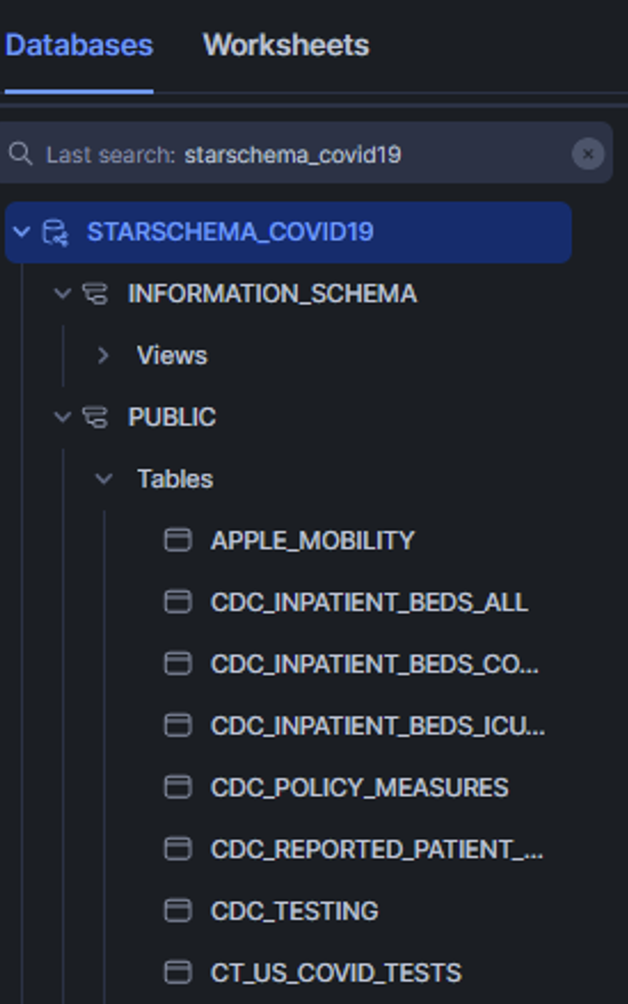Click the PUBLIC schema icon
This screenshot has height=1004, width=628.
(x=95, y=417)
